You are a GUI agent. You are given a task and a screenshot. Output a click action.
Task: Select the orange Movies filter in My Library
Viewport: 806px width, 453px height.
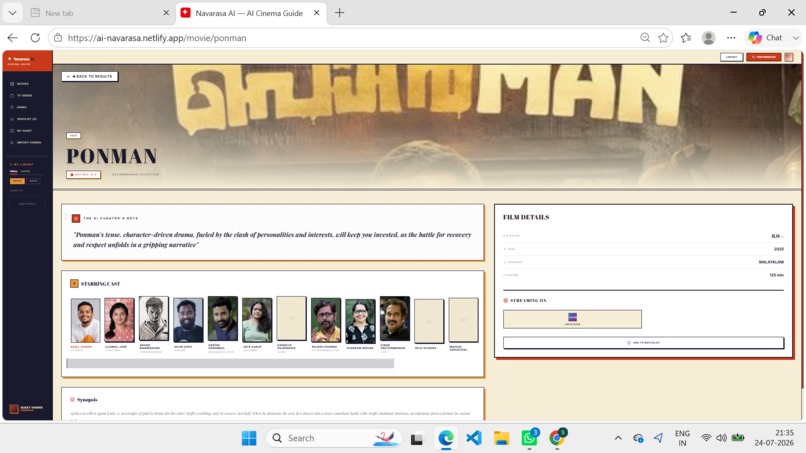click(x=17, y=181)
